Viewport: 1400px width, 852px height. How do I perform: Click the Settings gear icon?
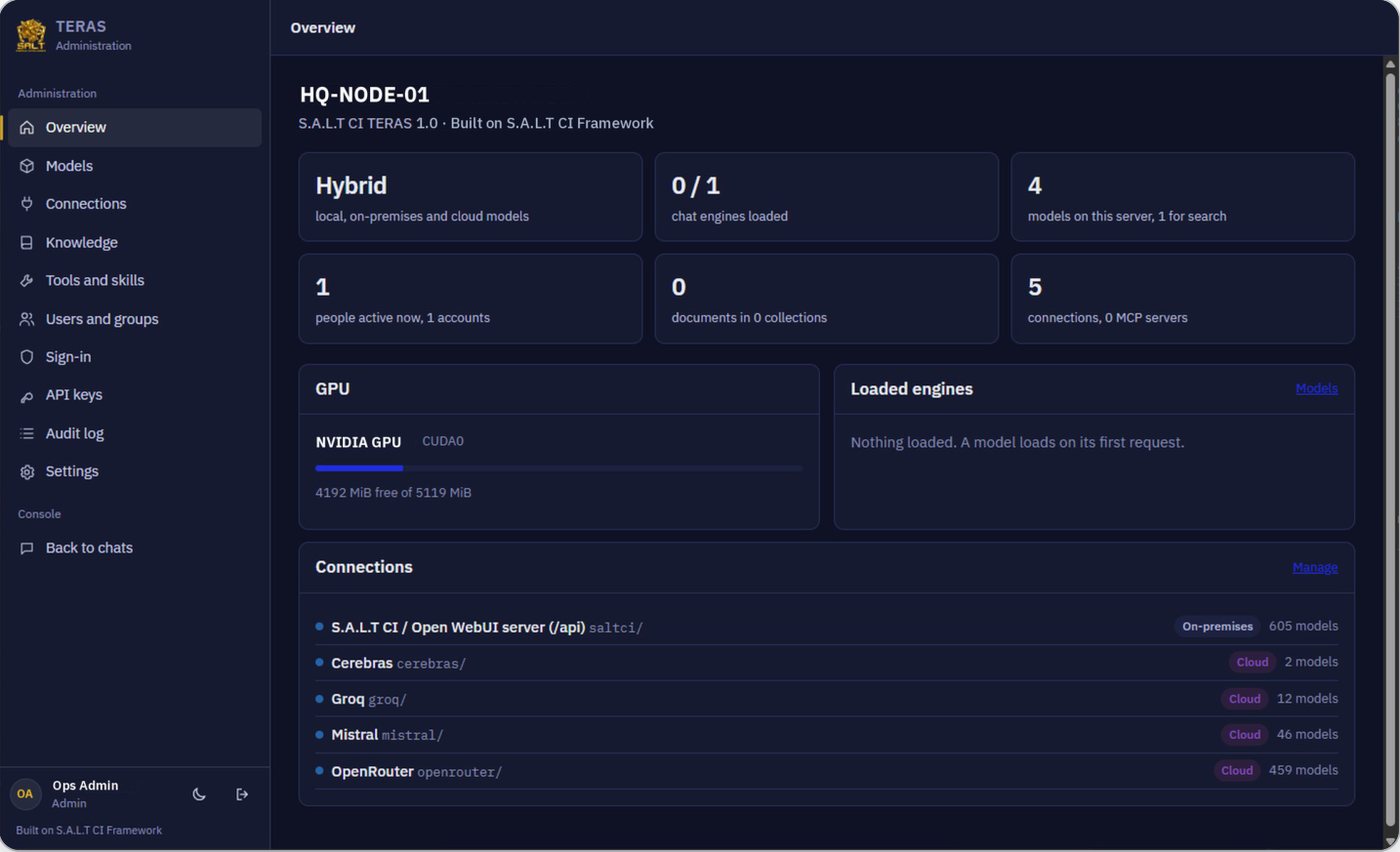[27, 472]
